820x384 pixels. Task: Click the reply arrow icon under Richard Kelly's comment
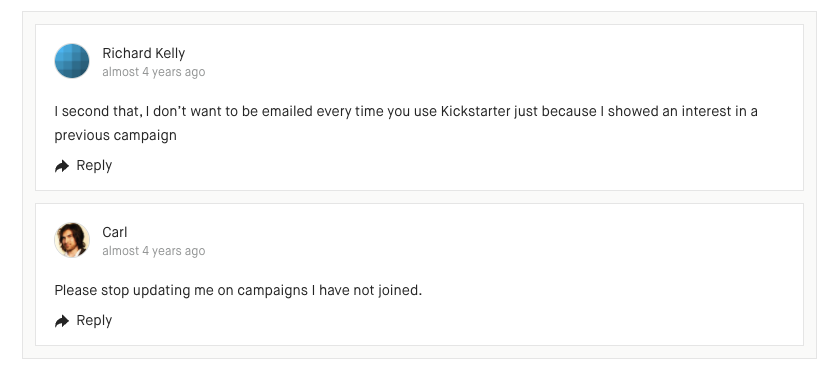(62, 166)
